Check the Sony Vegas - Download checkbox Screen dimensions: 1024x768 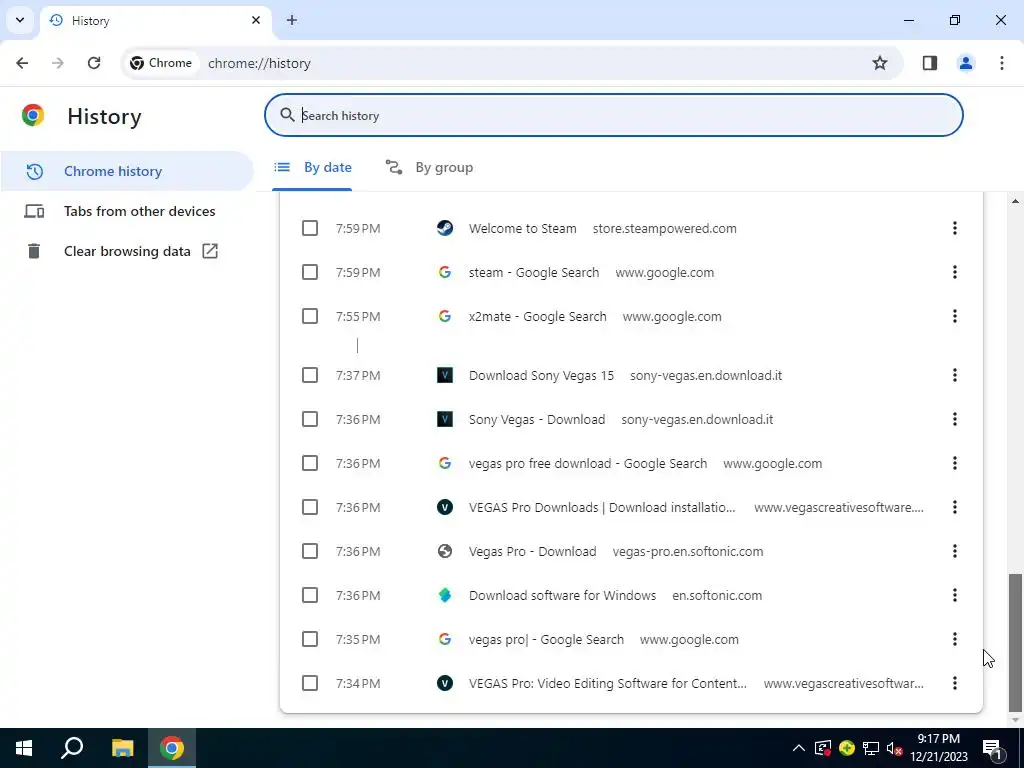pyautogui.click(x=310, y=419)
